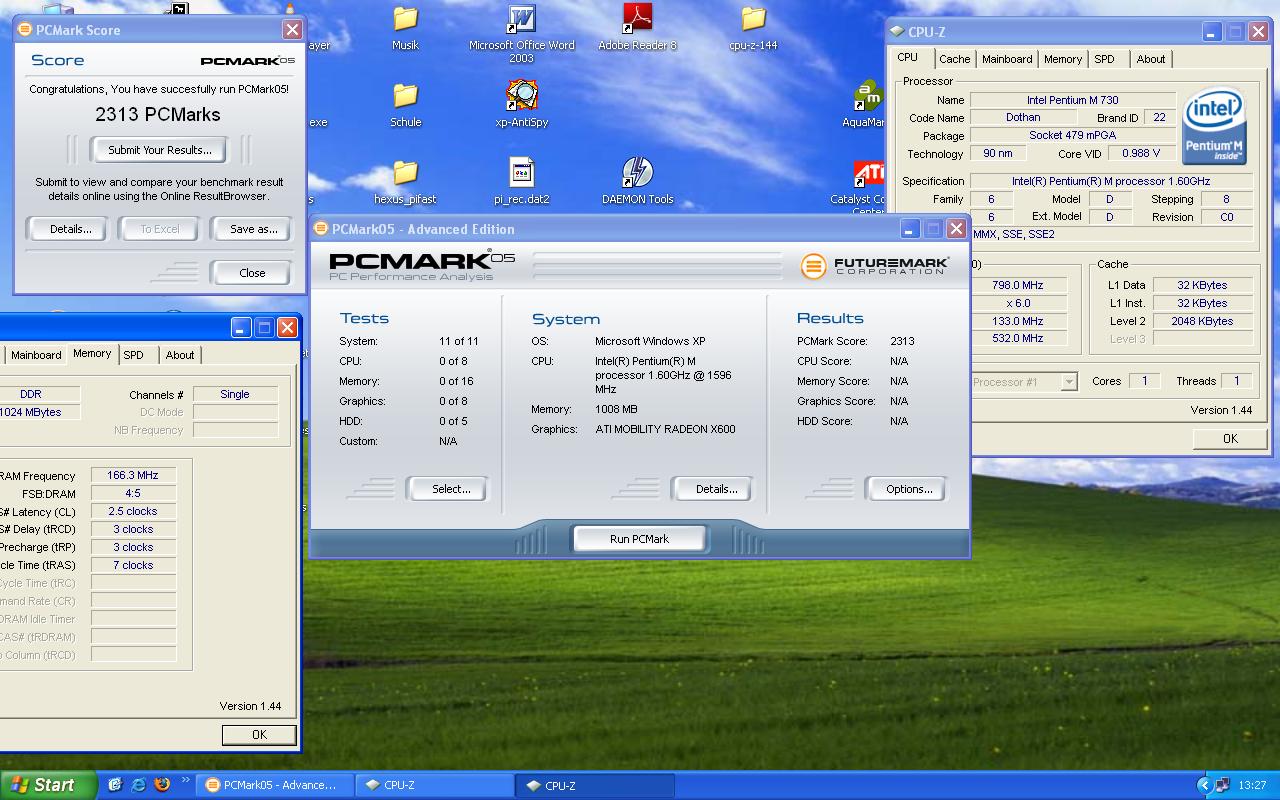Image resolution: width=1280 pixels, height=800 pixels.
Task: Expand hidden system tray icons arrow
Action: pos(1203,785)
